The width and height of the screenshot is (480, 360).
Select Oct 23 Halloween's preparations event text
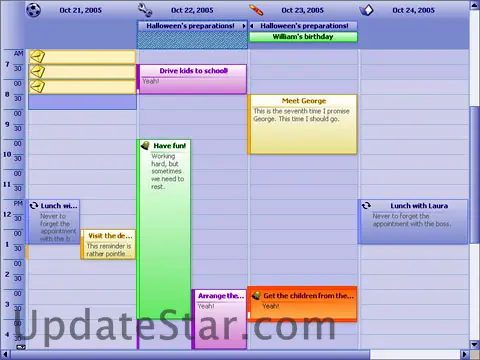[x=304, y=26]
